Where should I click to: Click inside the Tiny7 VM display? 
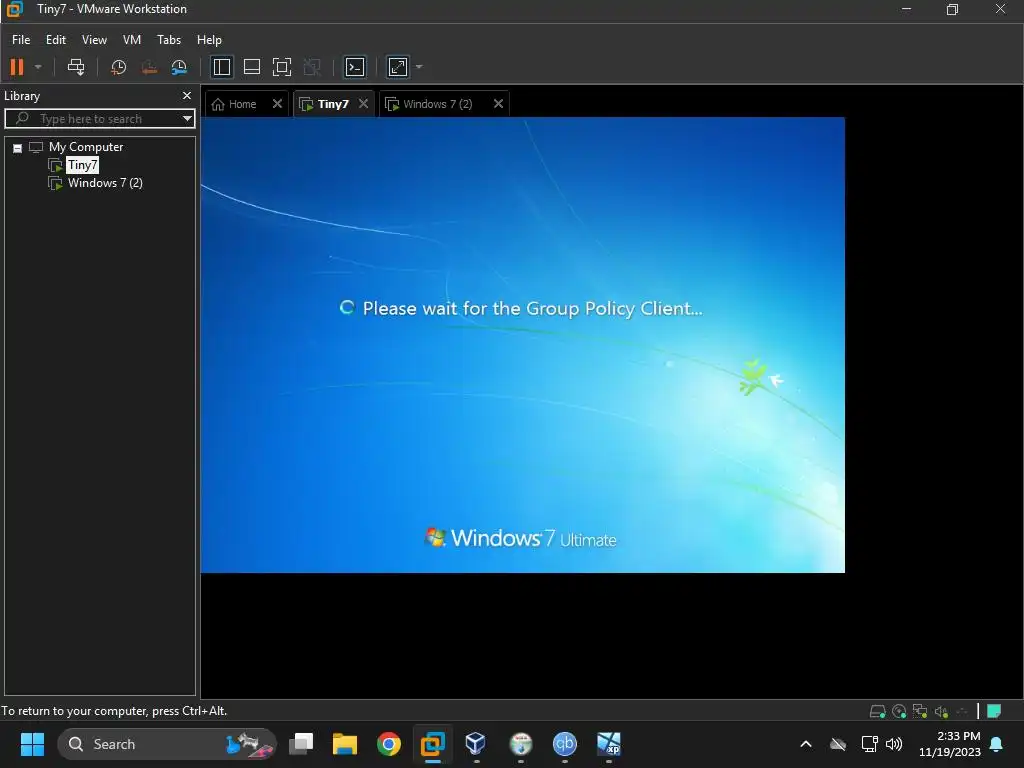pyautogui.click(x=522, y=345)
